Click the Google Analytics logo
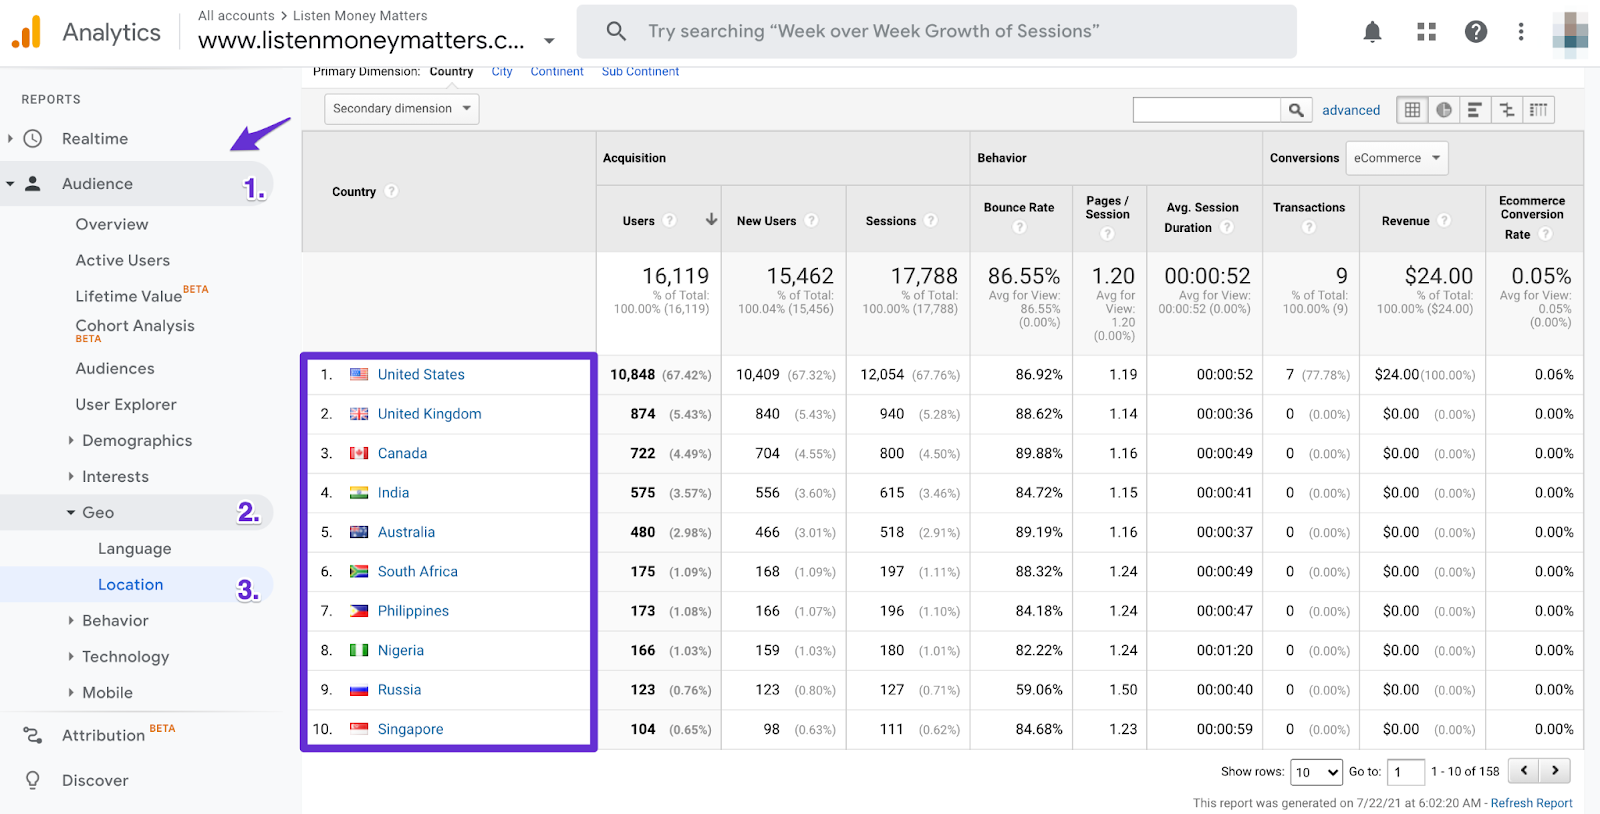 (x=27, y=32)
